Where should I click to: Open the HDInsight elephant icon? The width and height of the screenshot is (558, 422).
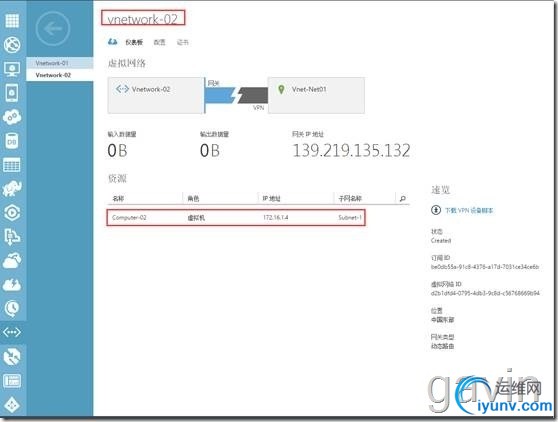coord(12,189)
